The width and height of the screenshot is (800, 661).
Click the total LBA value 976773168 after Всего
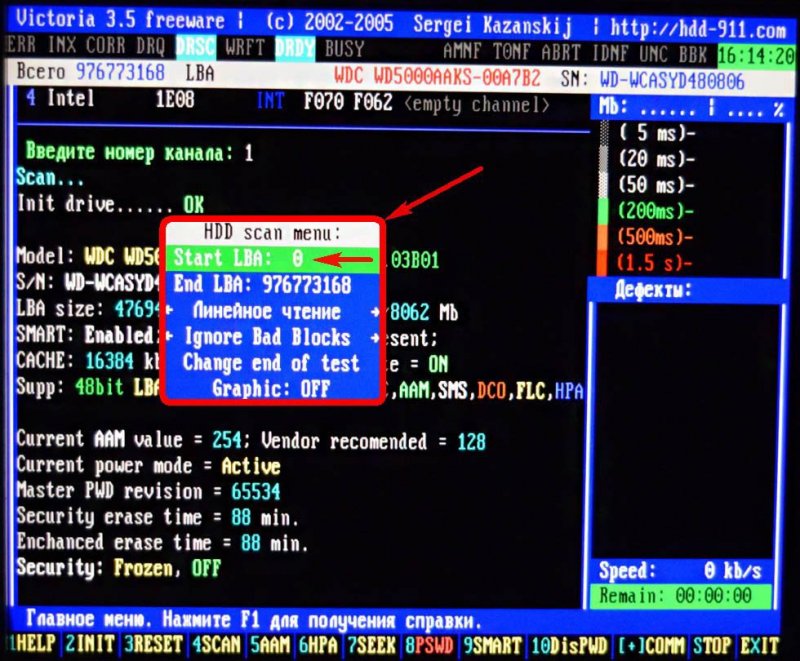coord(120,72)
